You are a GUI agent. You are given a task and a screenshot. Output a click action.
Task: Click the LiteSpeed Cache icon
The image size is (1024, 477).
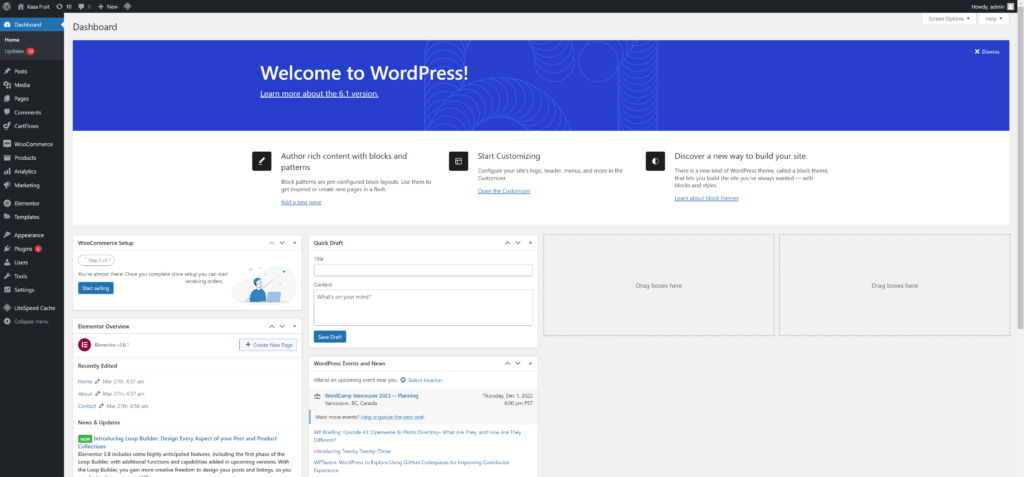(7, 308)
